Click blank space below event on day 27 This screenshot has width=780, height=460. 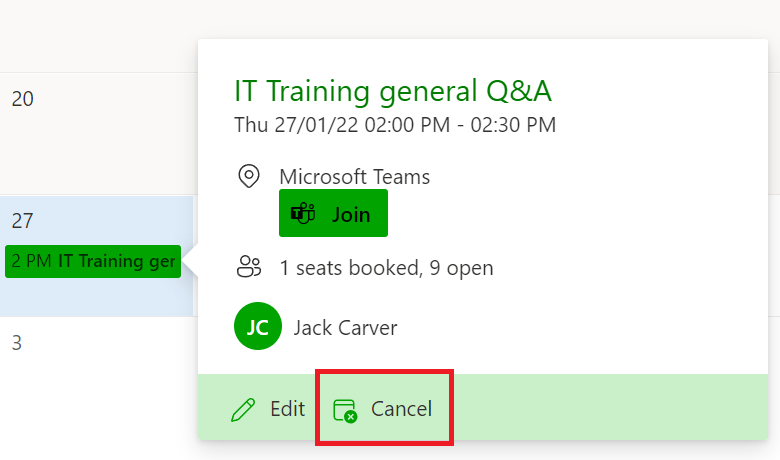tap(97, 297)
